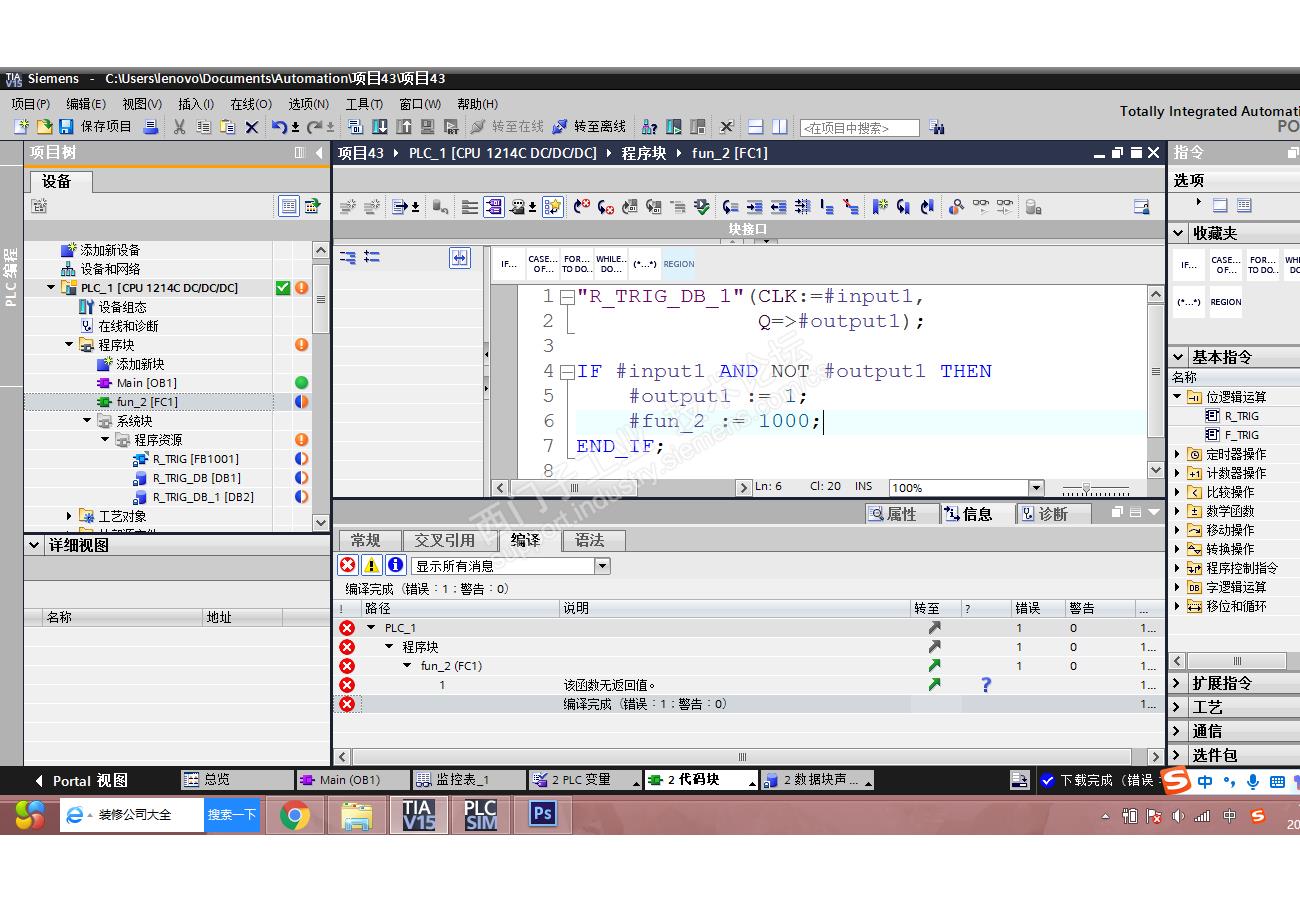The height and width of the screenshot is (900, 1300).
Task: Go to the 'no return value' error location
Action: [x=934, y=685]
